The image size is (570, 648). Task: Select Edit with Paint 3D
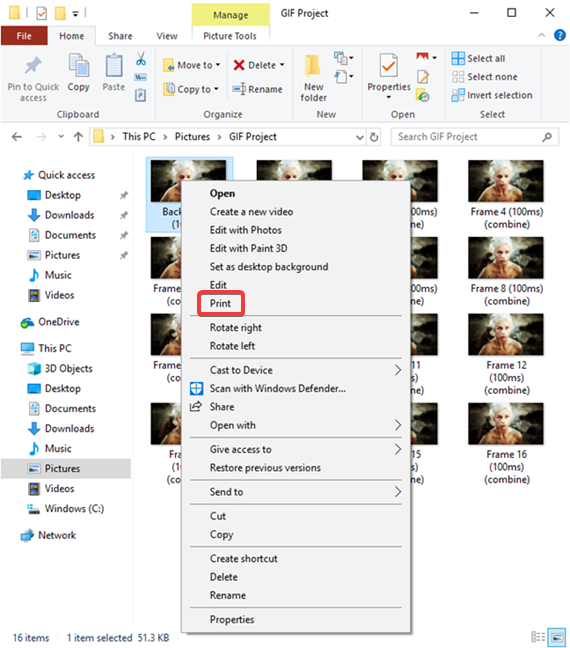pyautogui.click(x=248, y=248)
